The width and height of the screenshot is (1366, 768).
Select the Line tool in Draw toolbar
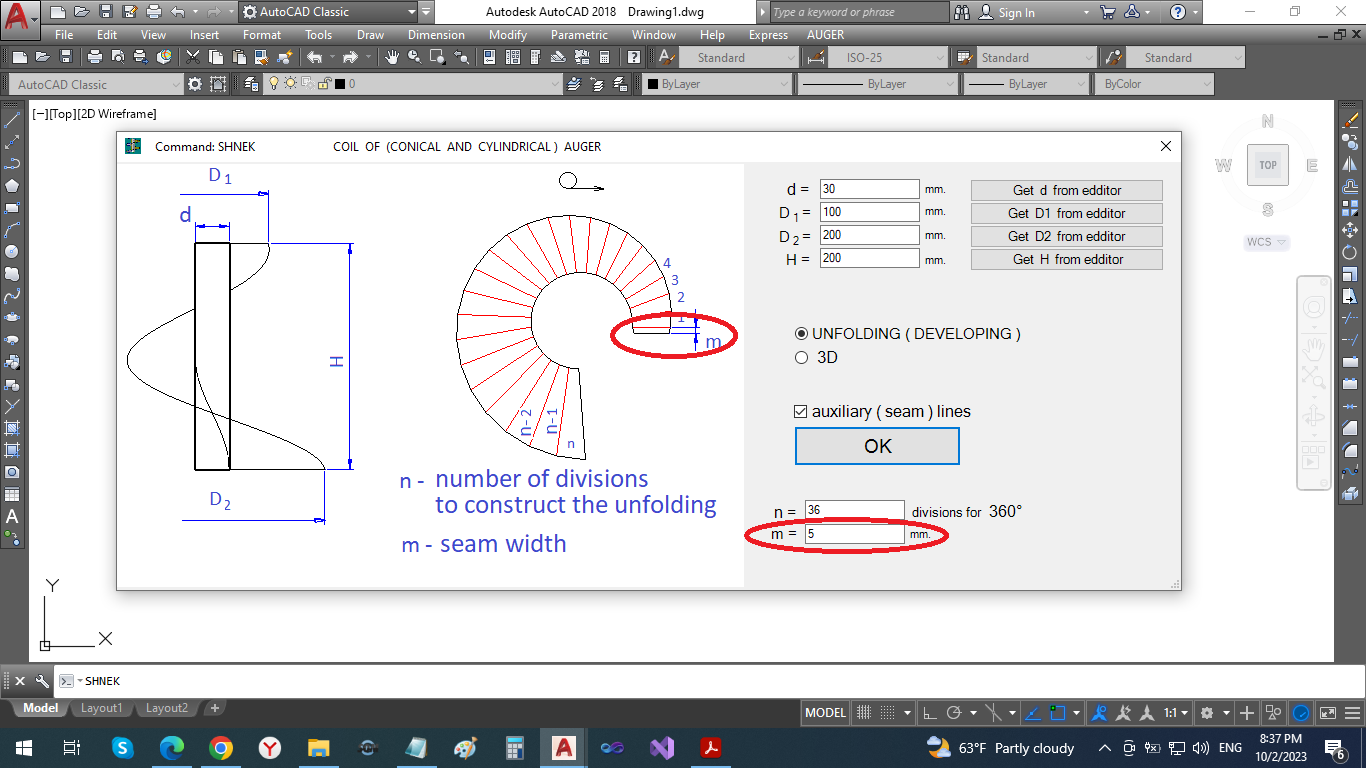12,120
